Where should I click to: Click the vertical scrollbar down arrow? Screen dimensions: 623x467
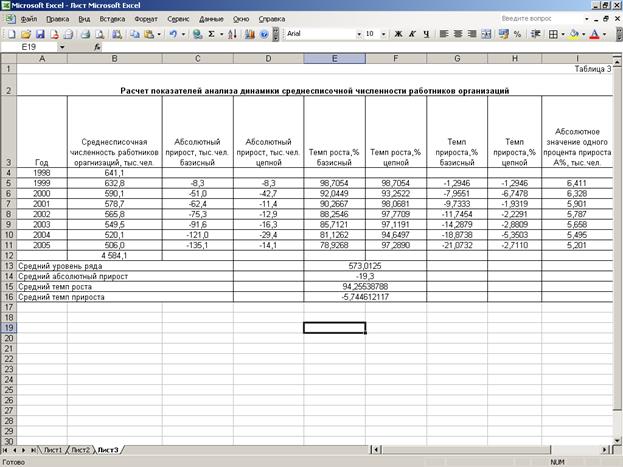[617, 440]
